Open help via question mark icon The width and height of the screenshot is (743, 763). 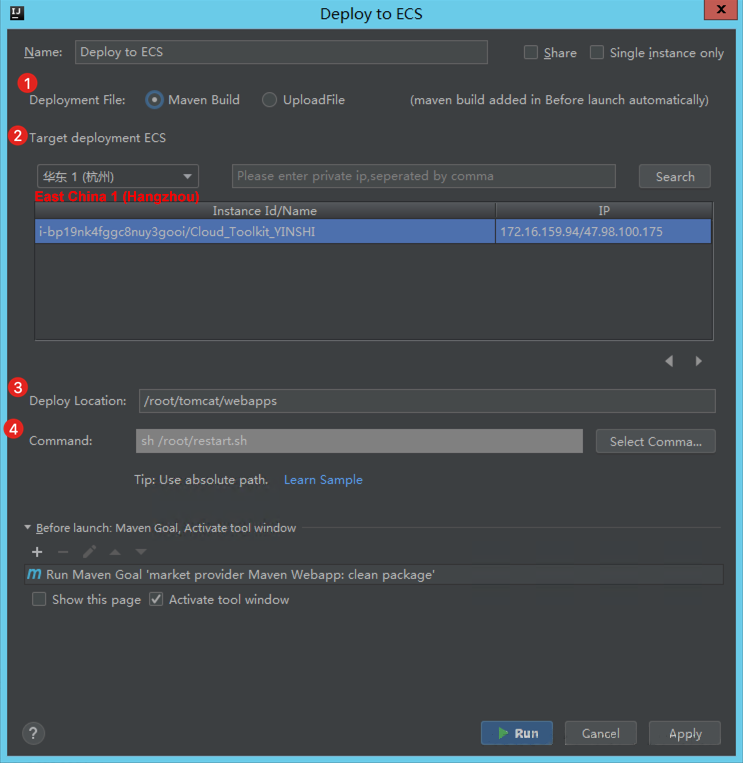click(33, 733)
